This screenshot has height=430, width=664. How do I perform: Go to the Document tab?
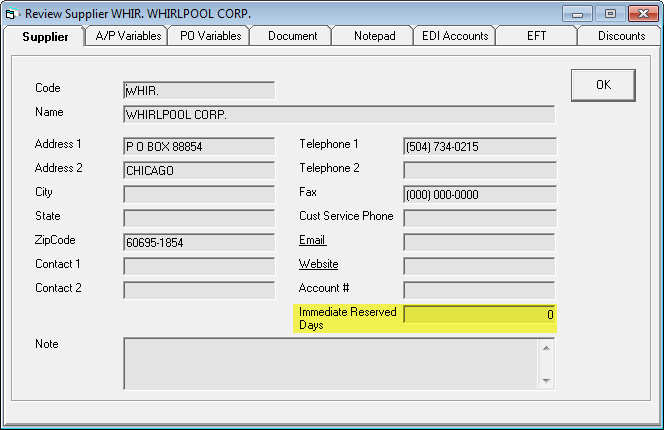point(292,36)
